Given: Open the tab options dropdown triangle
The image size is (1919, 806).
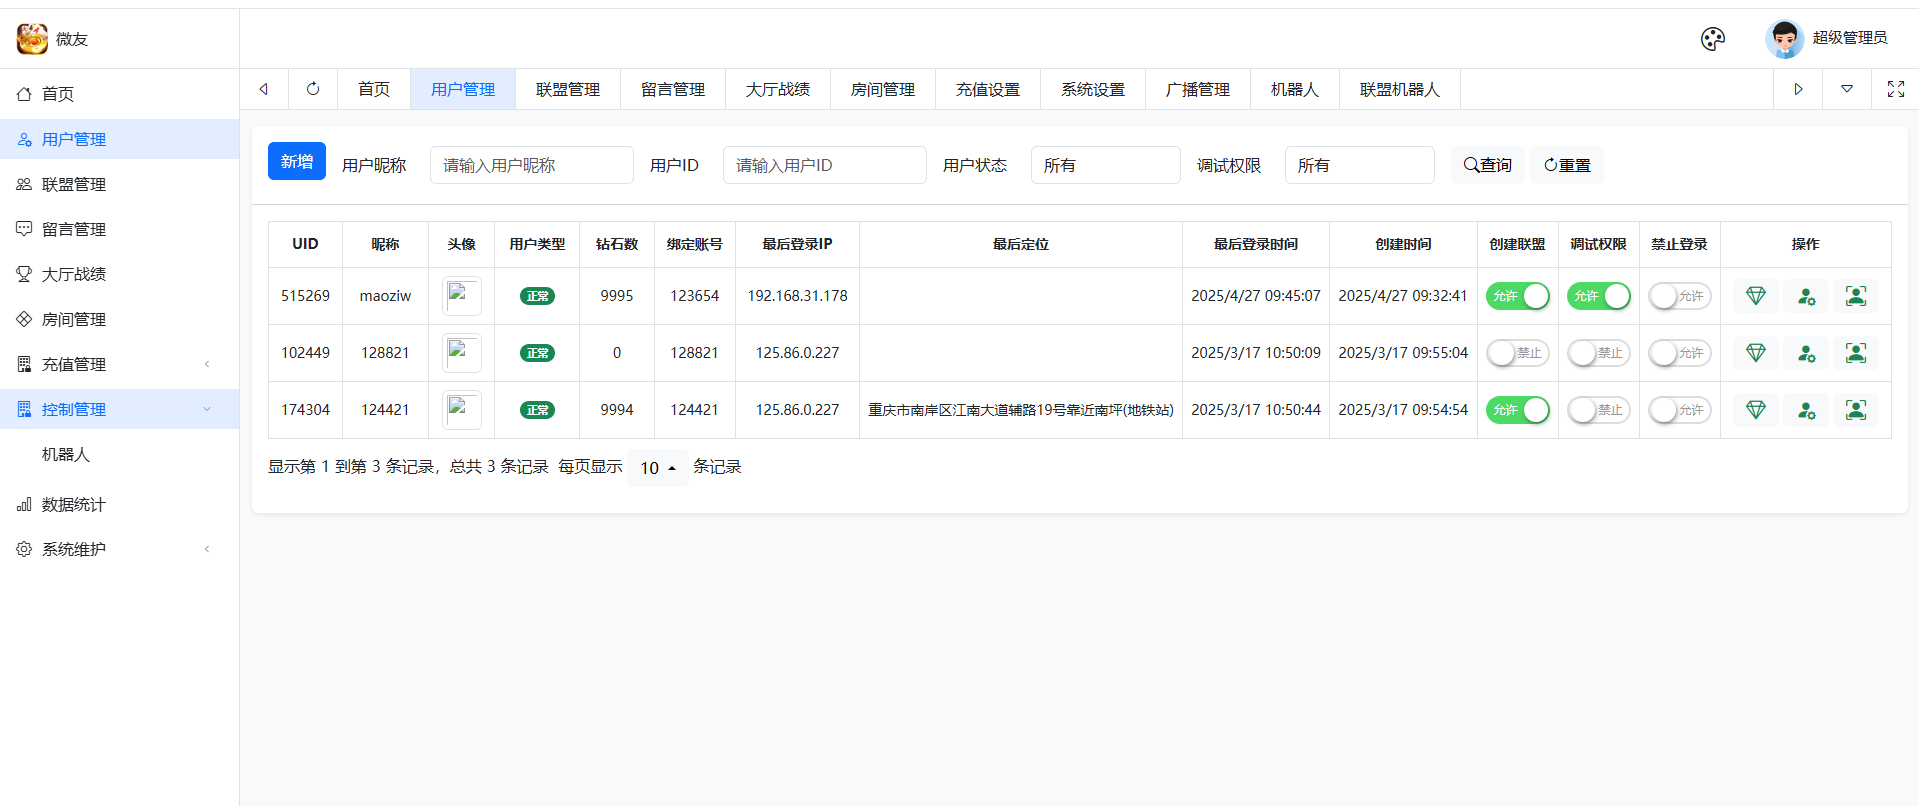Looking at the screenshot, I should [x=1846, y=89].
